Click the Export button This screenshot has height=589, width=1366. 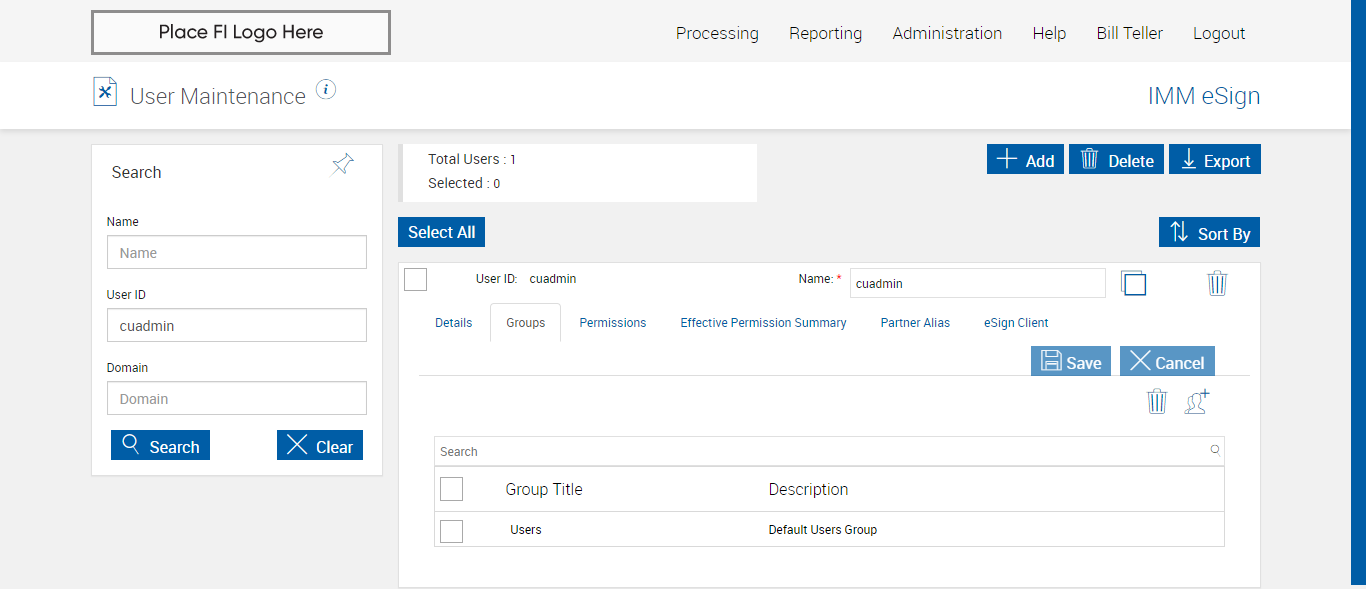tap(1215, 160)
